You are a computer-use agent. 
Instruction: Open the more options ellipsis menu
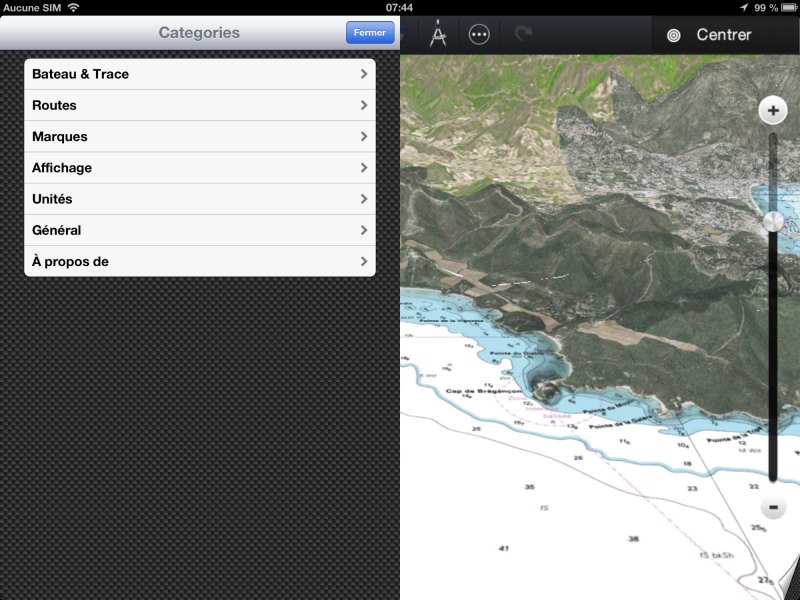click(479, 34)
